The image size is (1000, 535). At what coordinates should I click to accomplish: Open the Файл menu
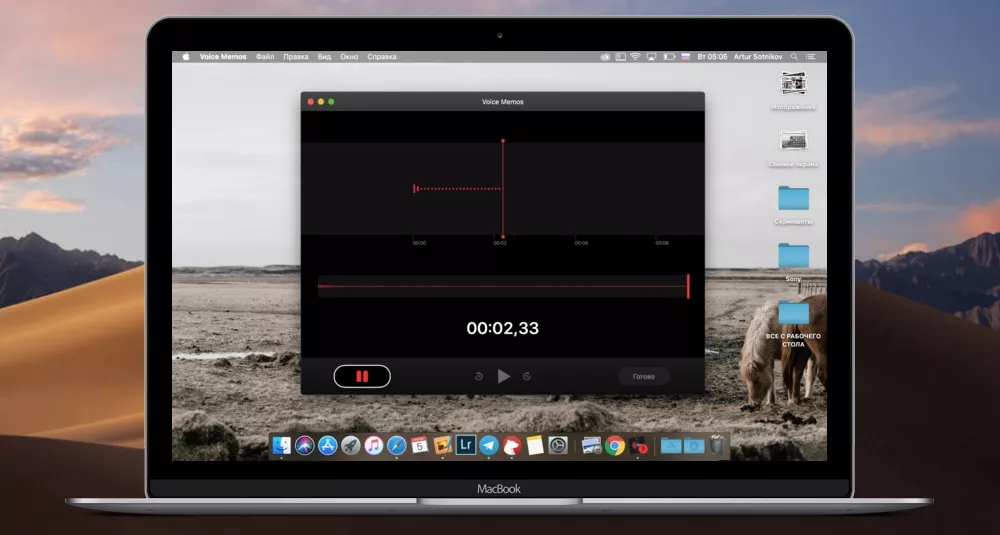click(x=265, y=57)
